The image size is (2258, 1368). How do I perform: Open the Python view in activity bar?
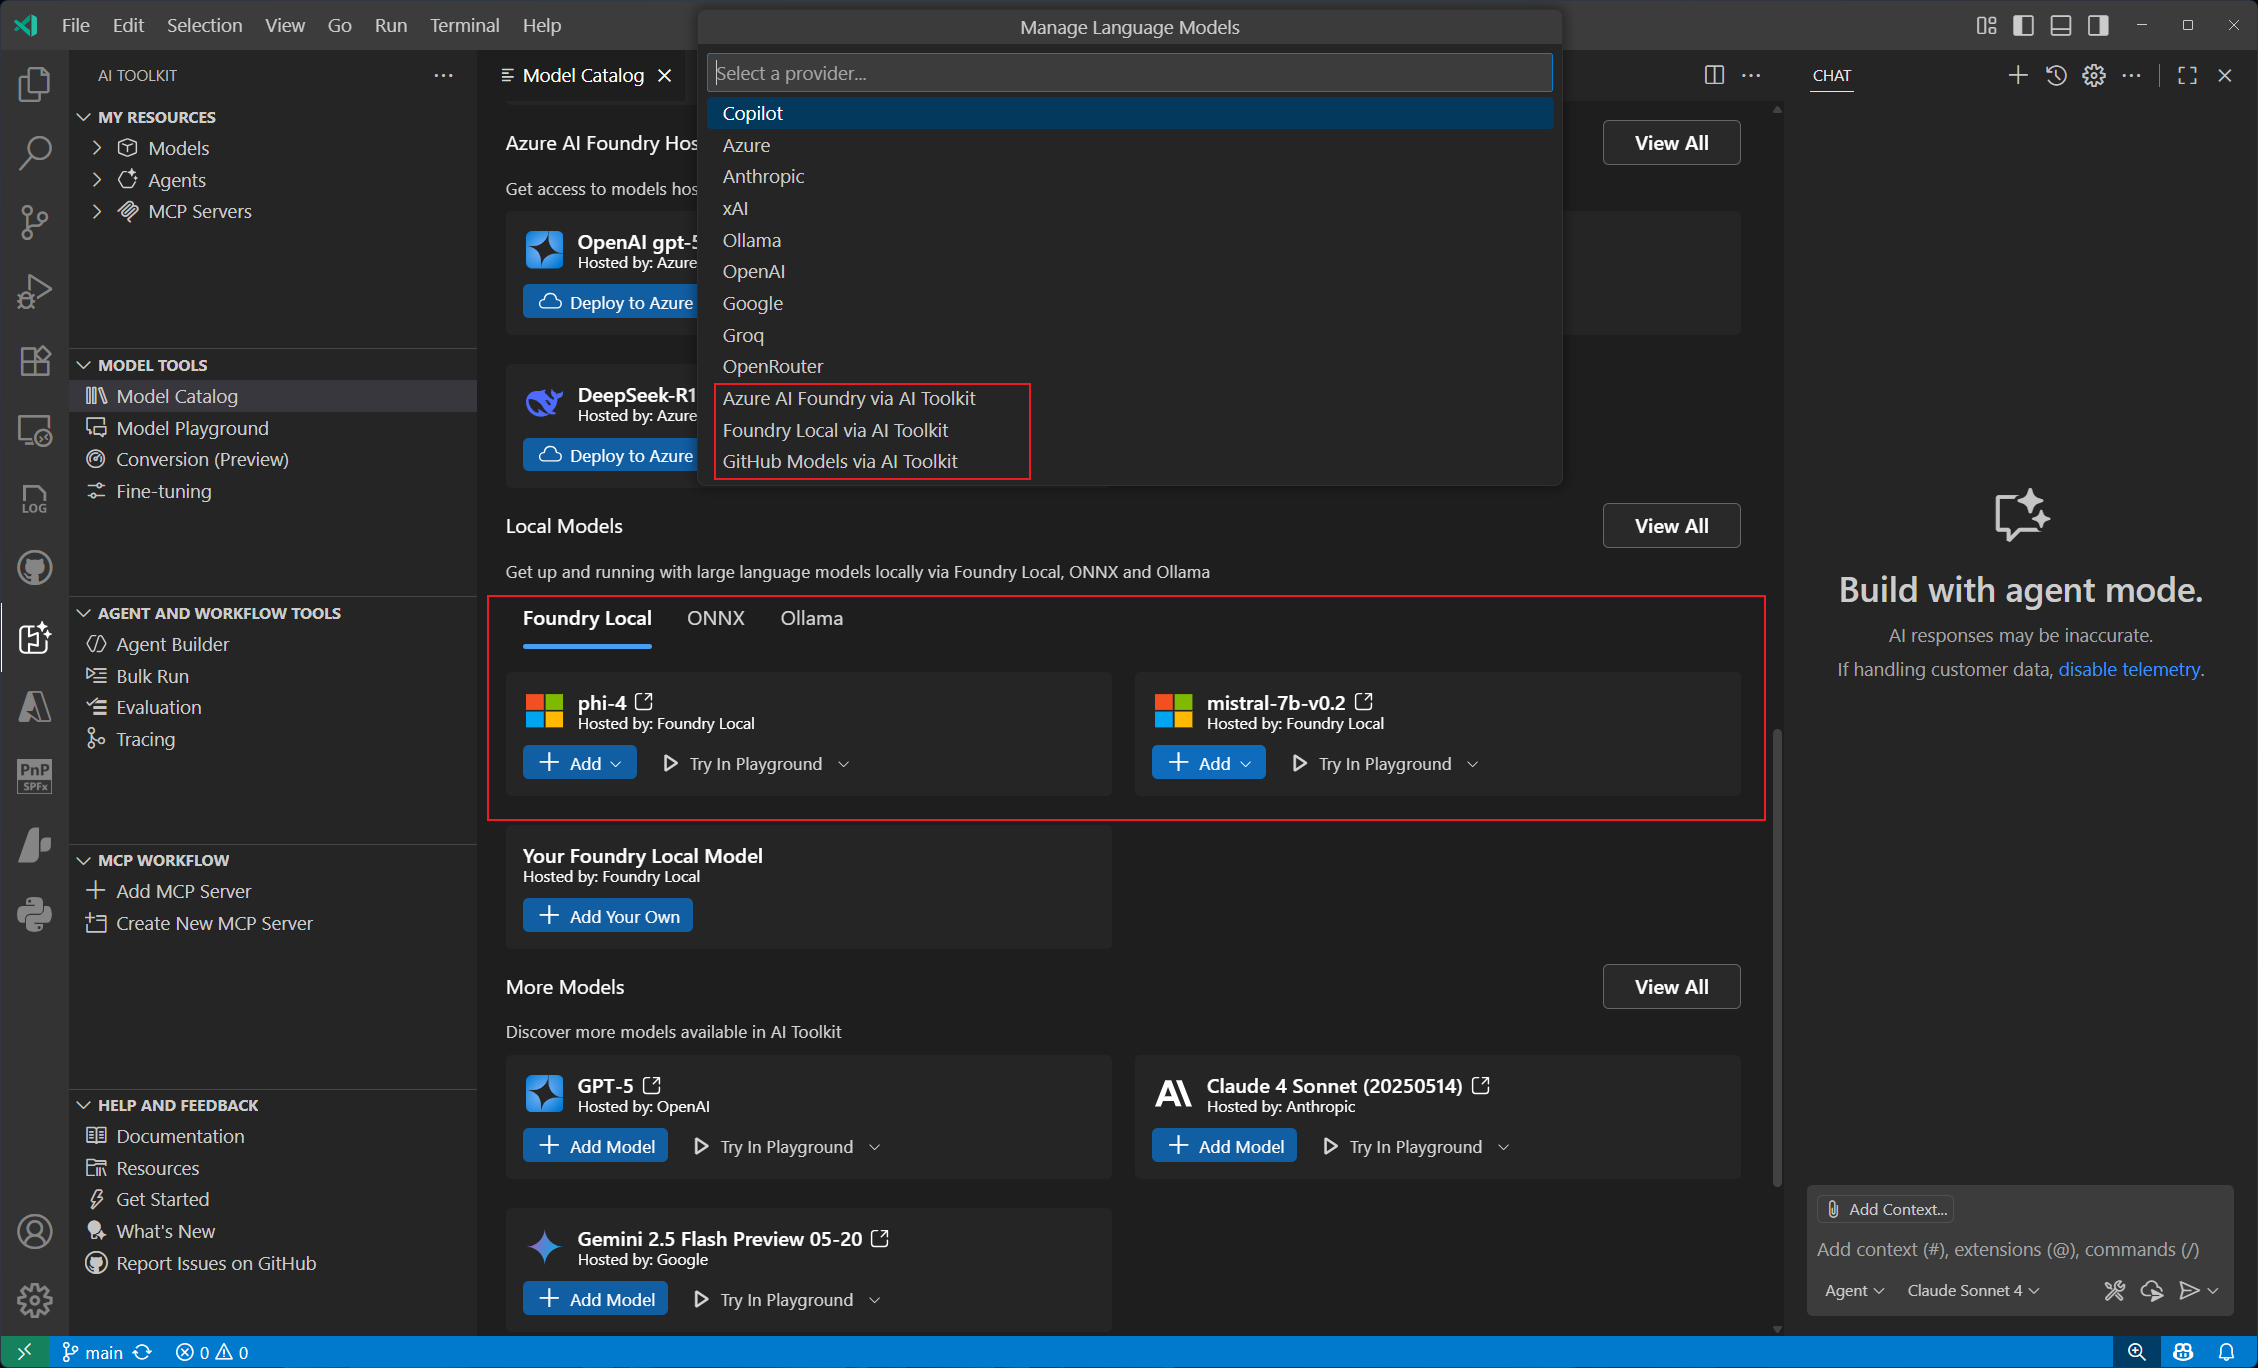35,914
